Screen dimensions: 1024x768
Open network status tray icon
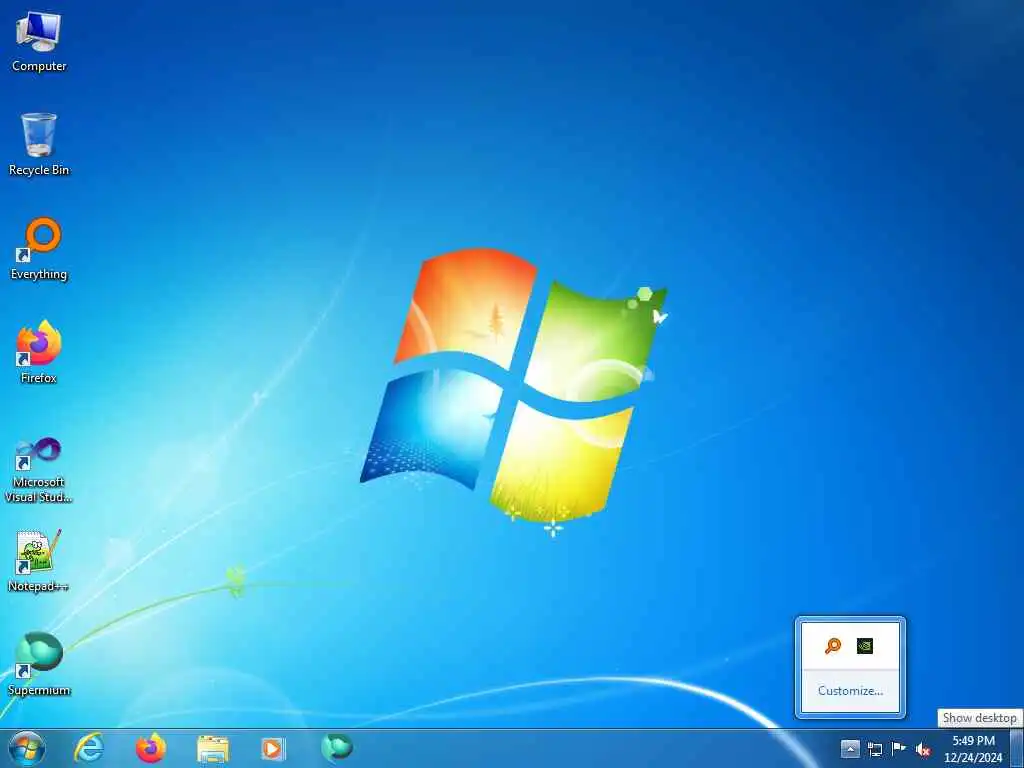874,749
